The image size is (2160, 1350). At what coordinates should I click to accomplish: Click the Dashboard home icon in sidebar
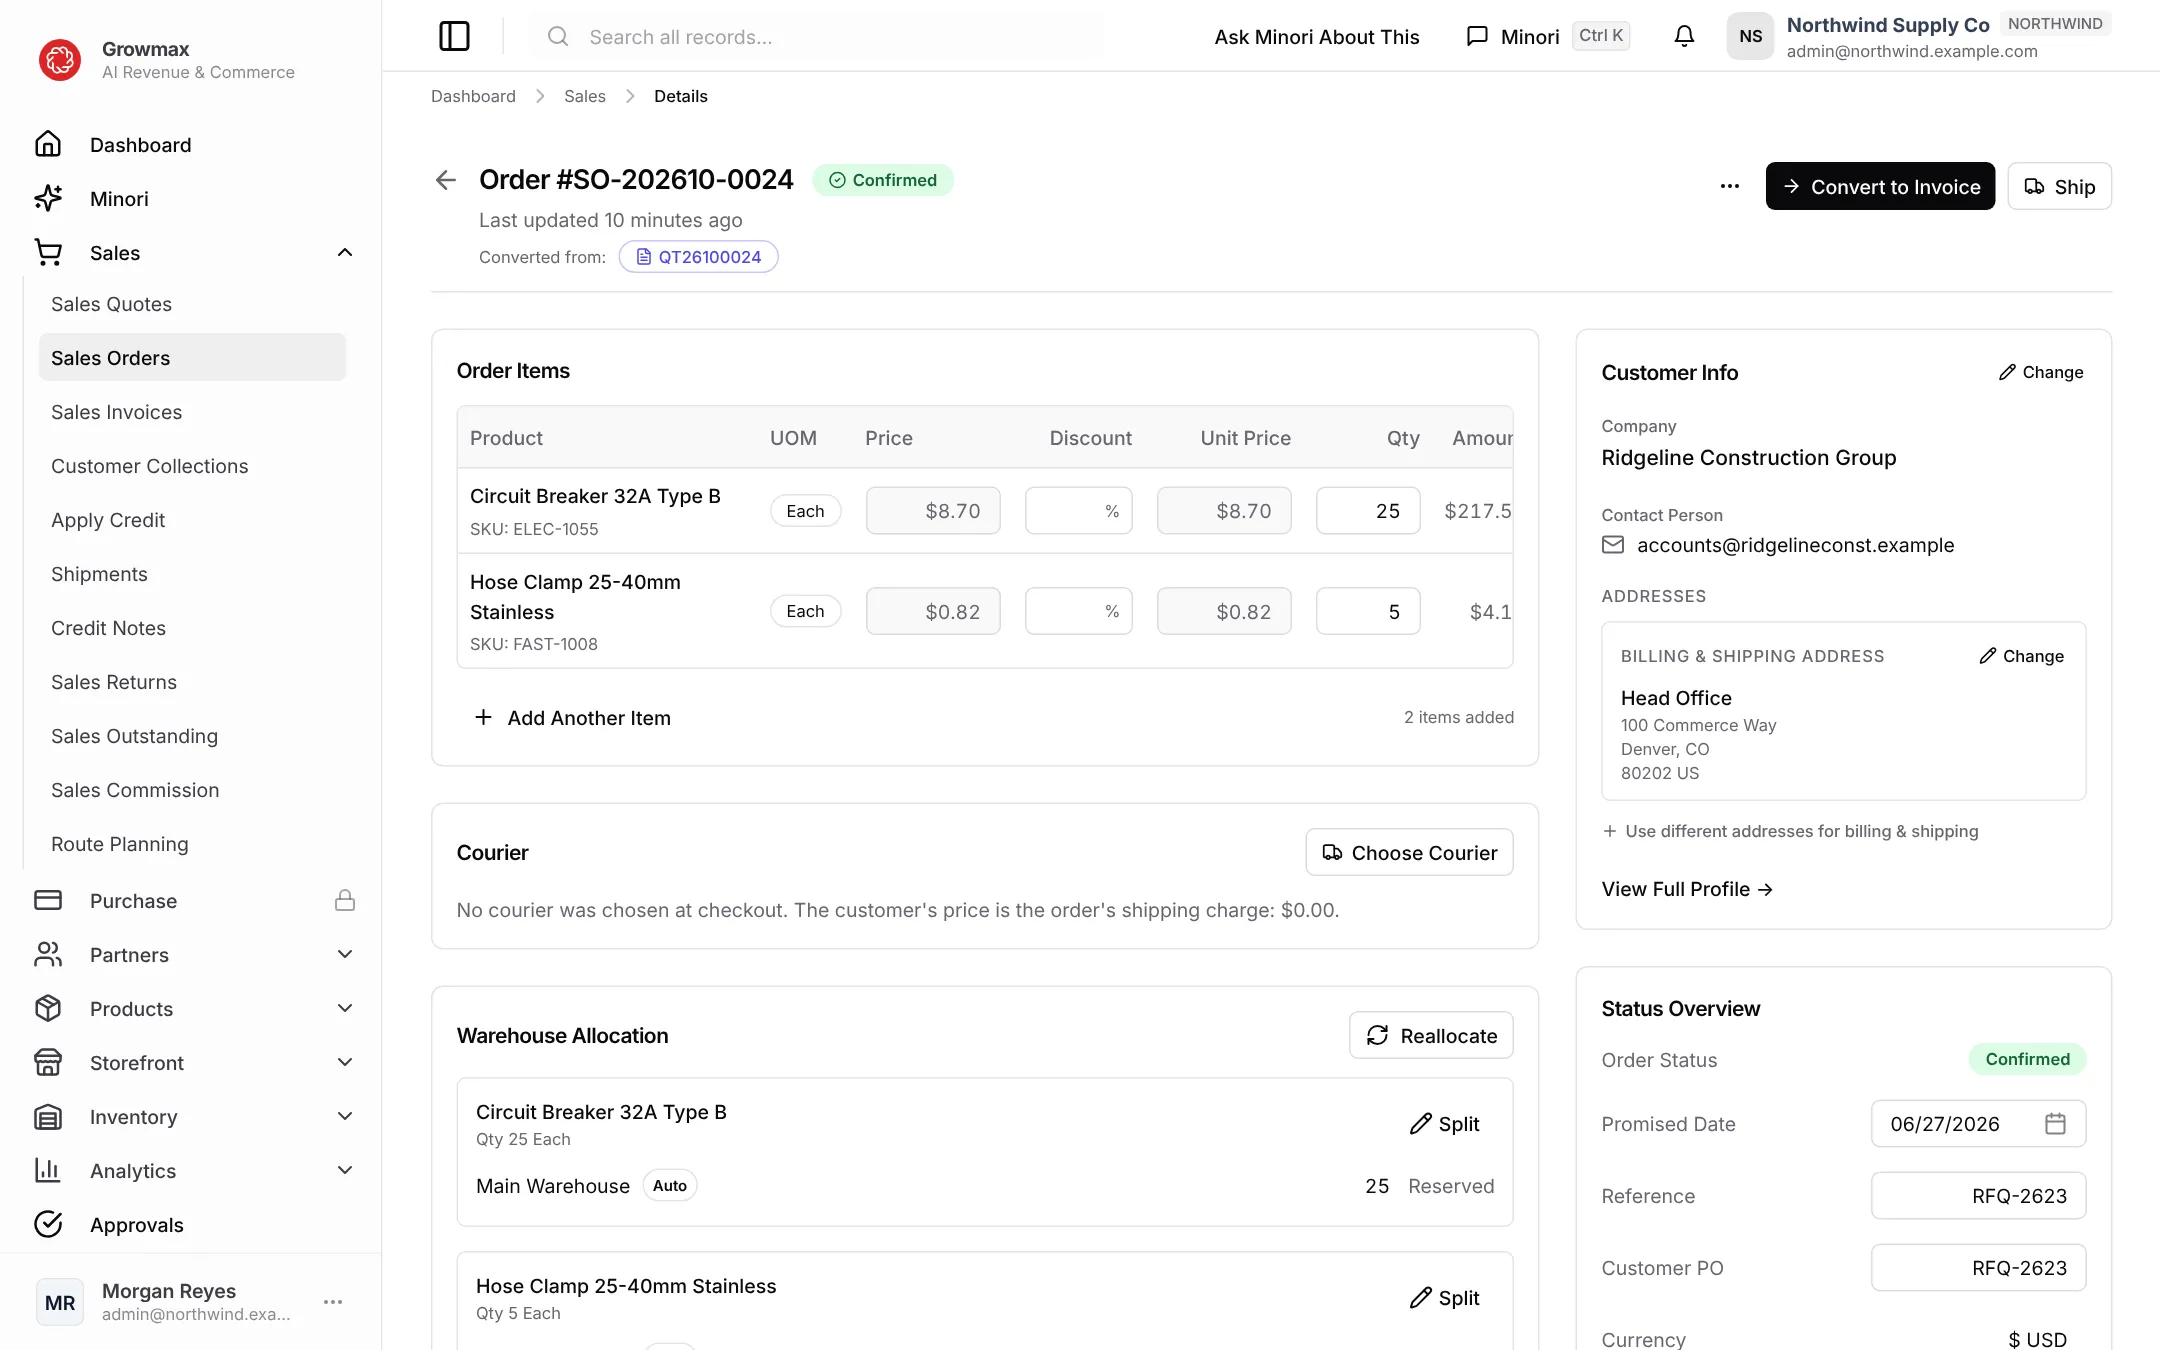click(x=48, y=144)
